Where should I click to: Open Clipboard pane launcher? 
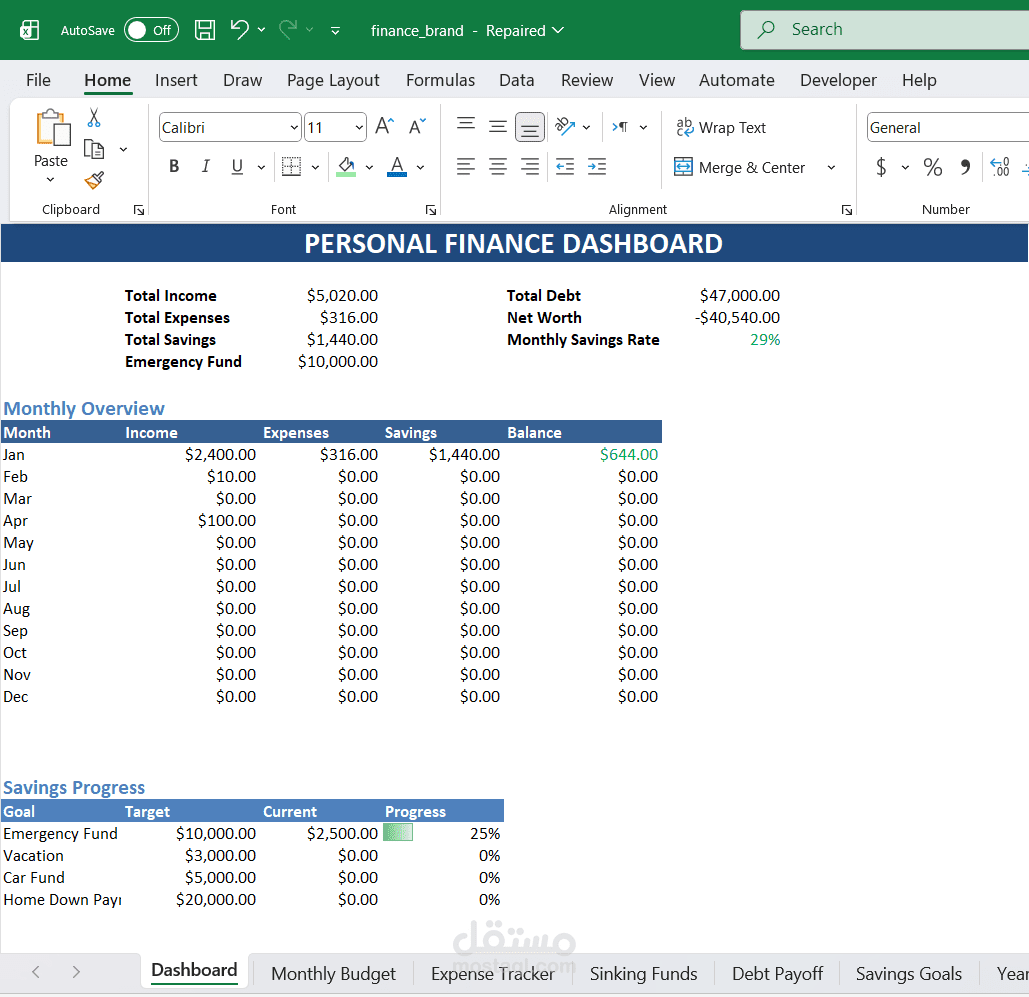(138, 210)
